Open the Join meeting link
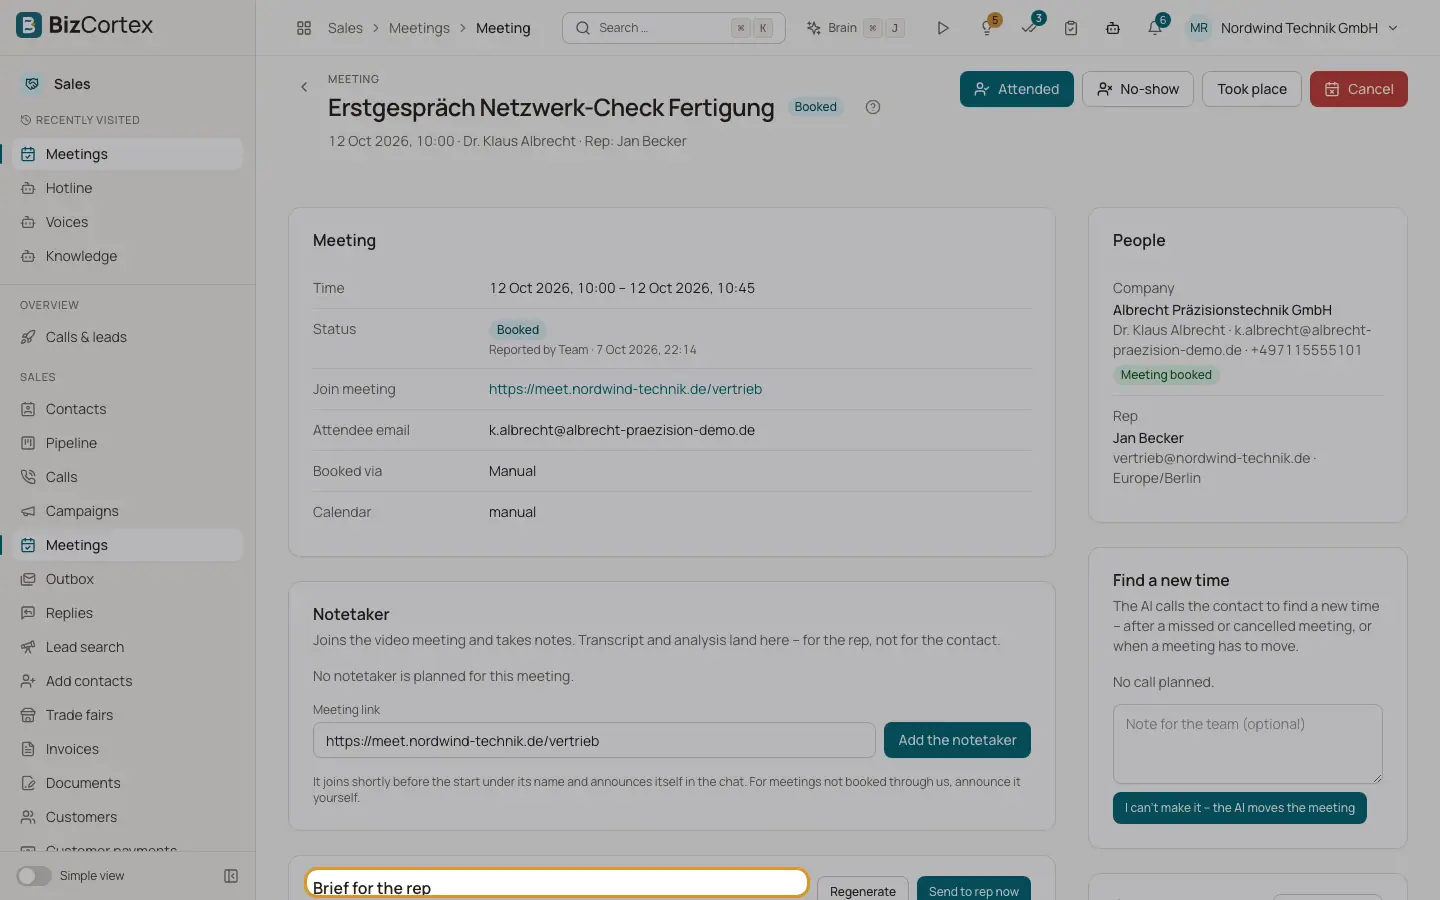The image size is (1440, 900). pyautogui.click(x=625, y=389)
